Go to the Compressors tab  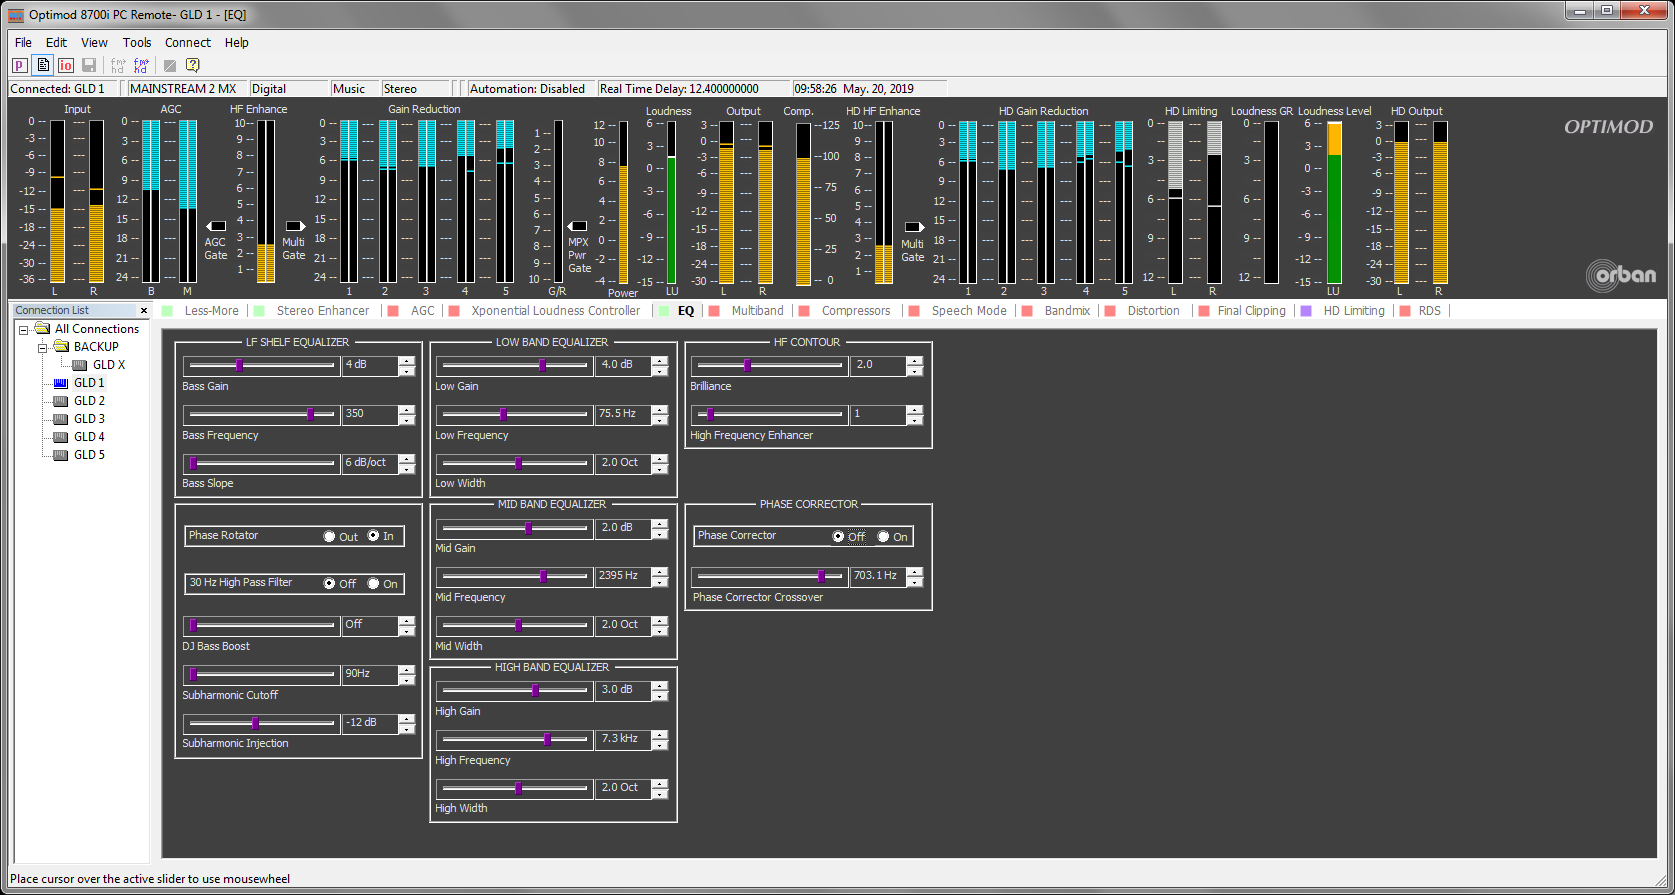(856, 311)
